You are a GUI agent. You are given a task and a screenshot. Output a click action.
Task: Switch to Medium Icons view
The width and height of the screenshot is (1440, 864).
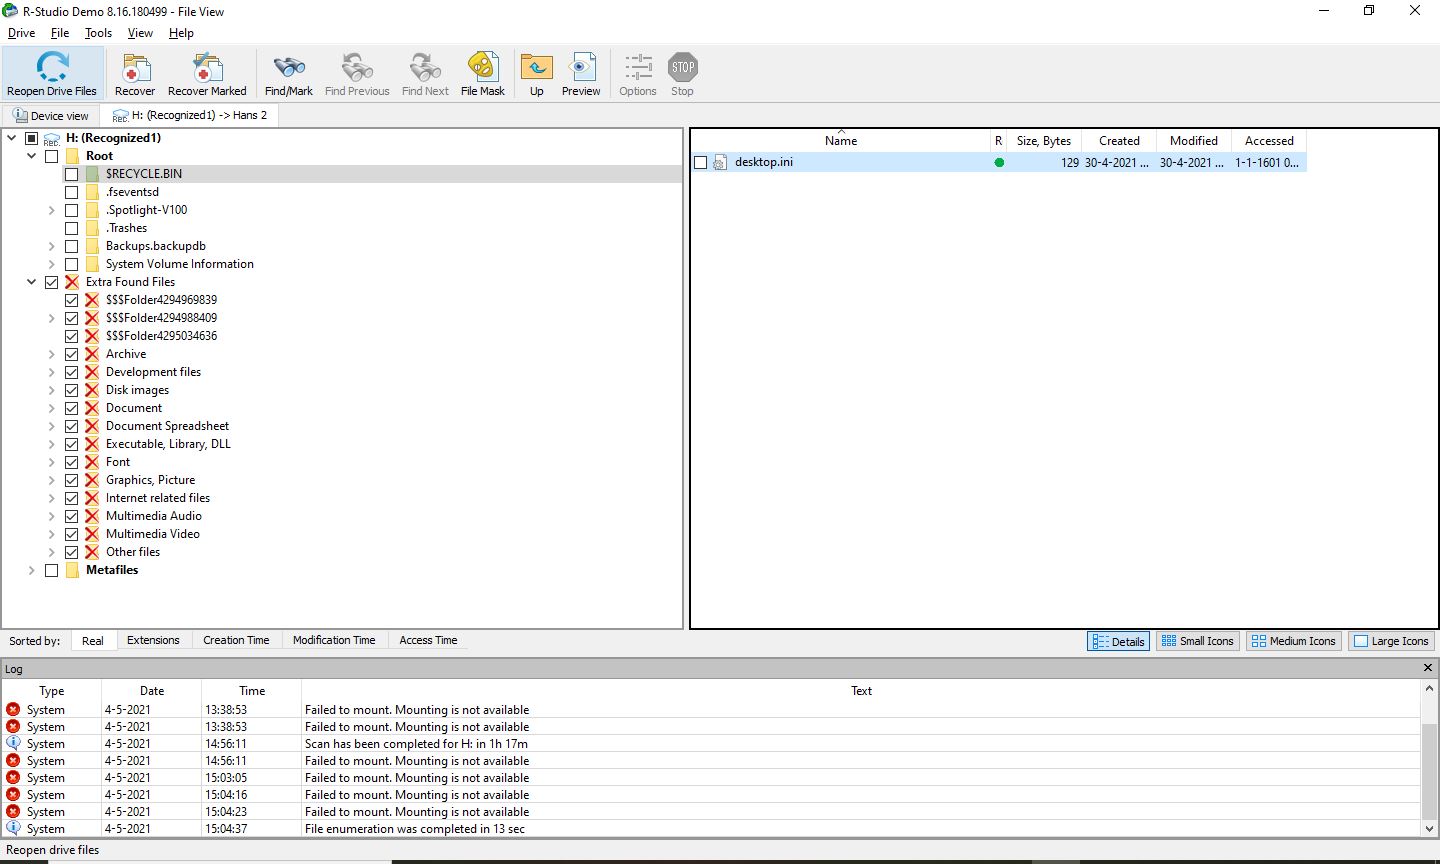pos(1293,641)
